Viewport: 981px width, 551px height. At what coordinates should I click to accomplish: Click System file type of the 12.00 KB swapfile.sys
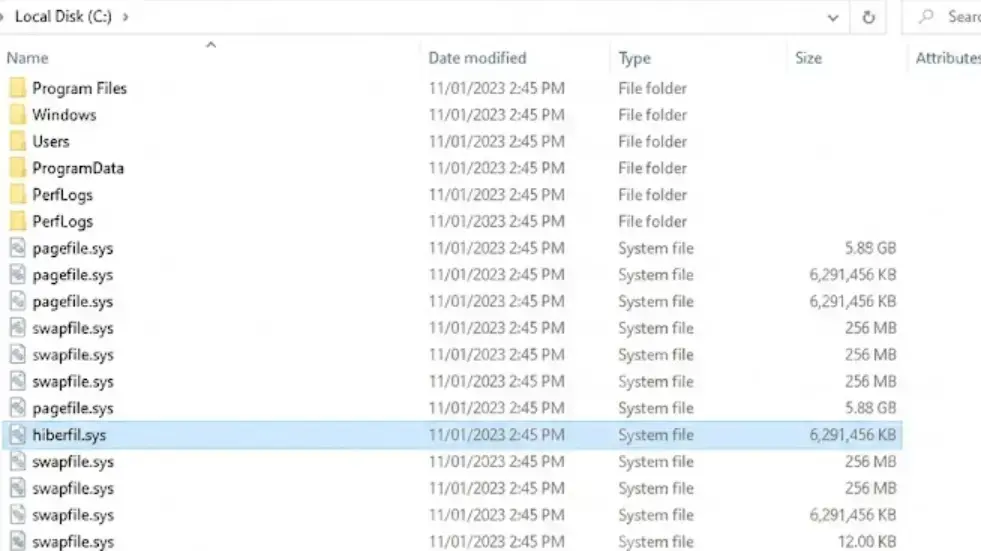pos(656,542)
